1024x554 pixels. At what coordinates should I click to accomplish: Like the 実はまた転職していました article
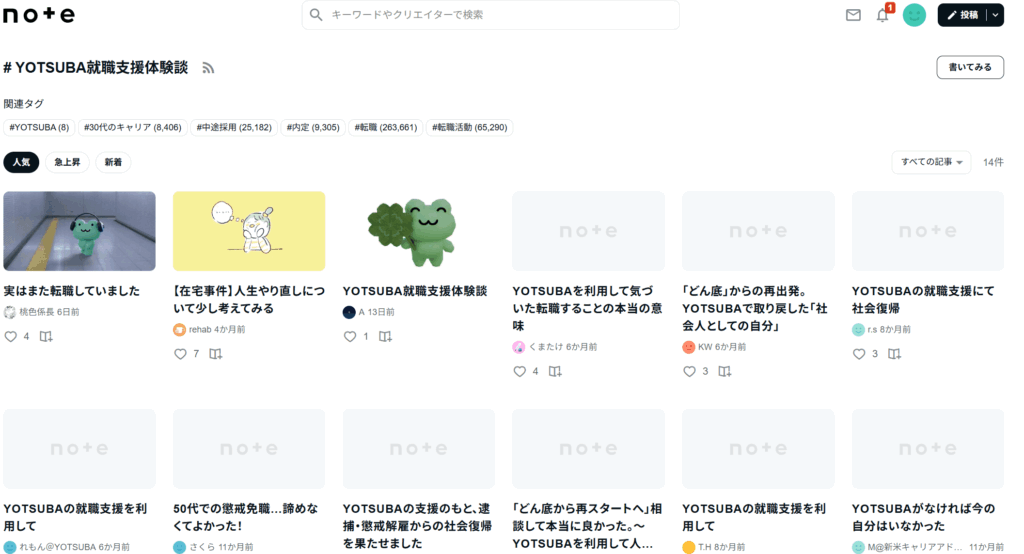10,336
